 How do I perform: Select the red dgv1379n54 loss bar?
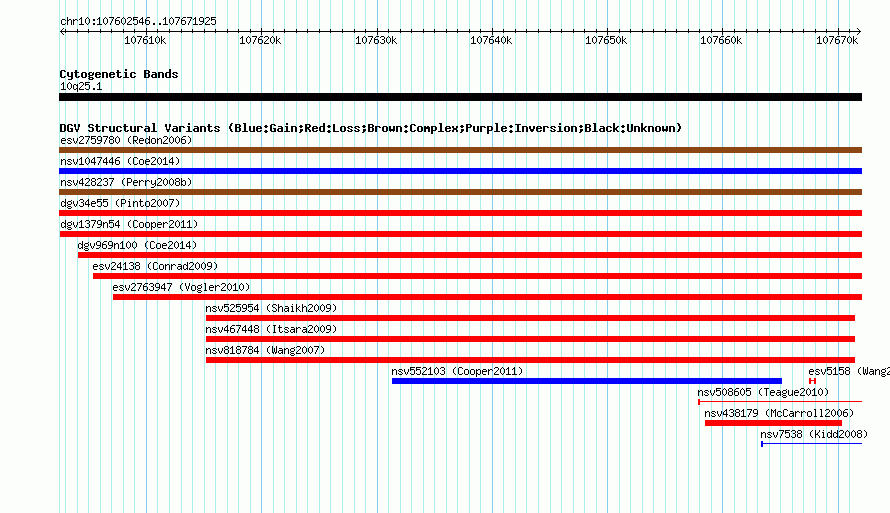pyautogui.click(x=460, y=234)
